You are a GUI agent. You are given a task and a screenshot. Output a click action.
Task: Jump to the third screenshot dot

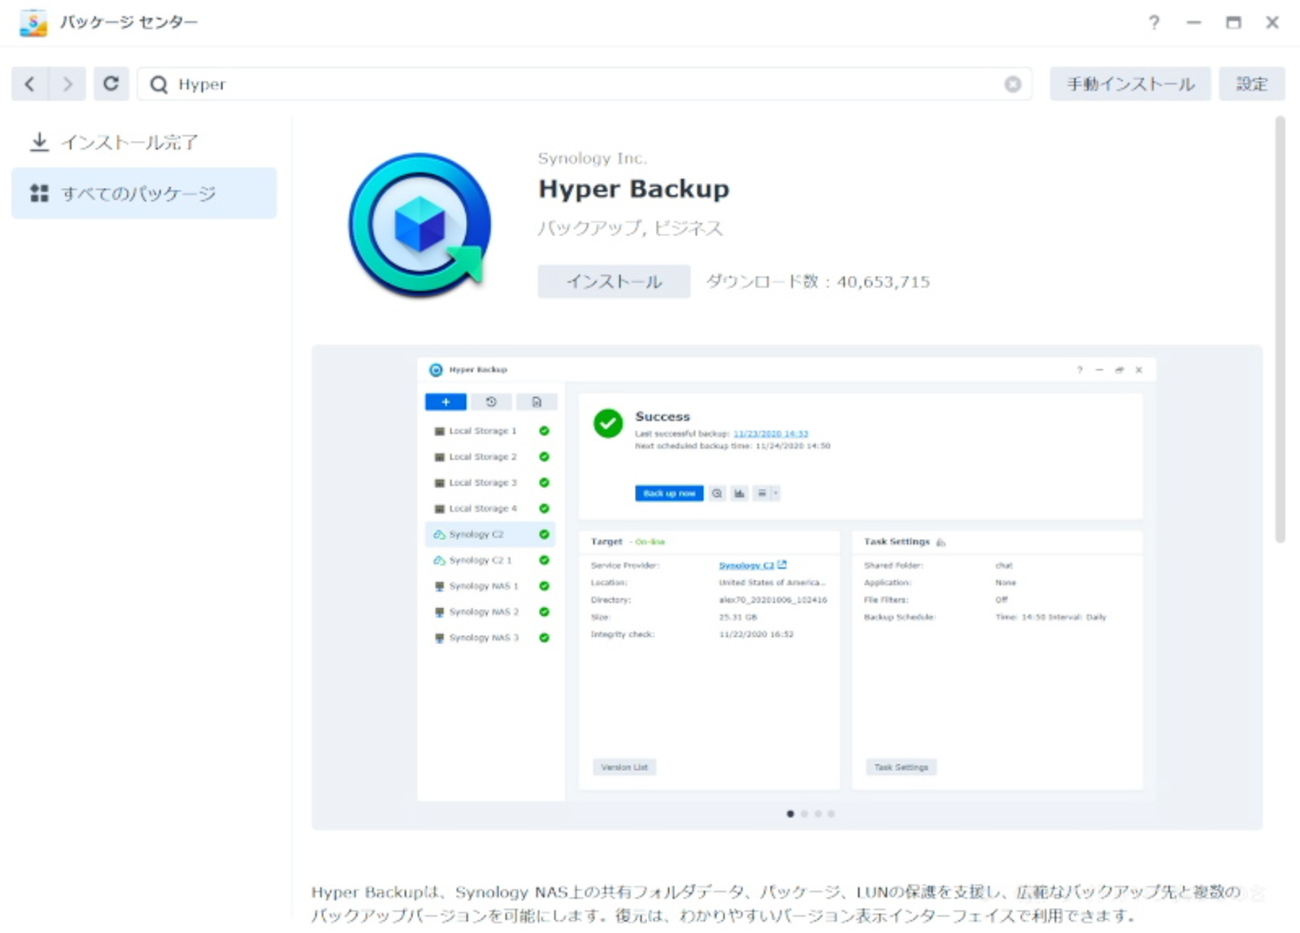click(x=818, y=814)
